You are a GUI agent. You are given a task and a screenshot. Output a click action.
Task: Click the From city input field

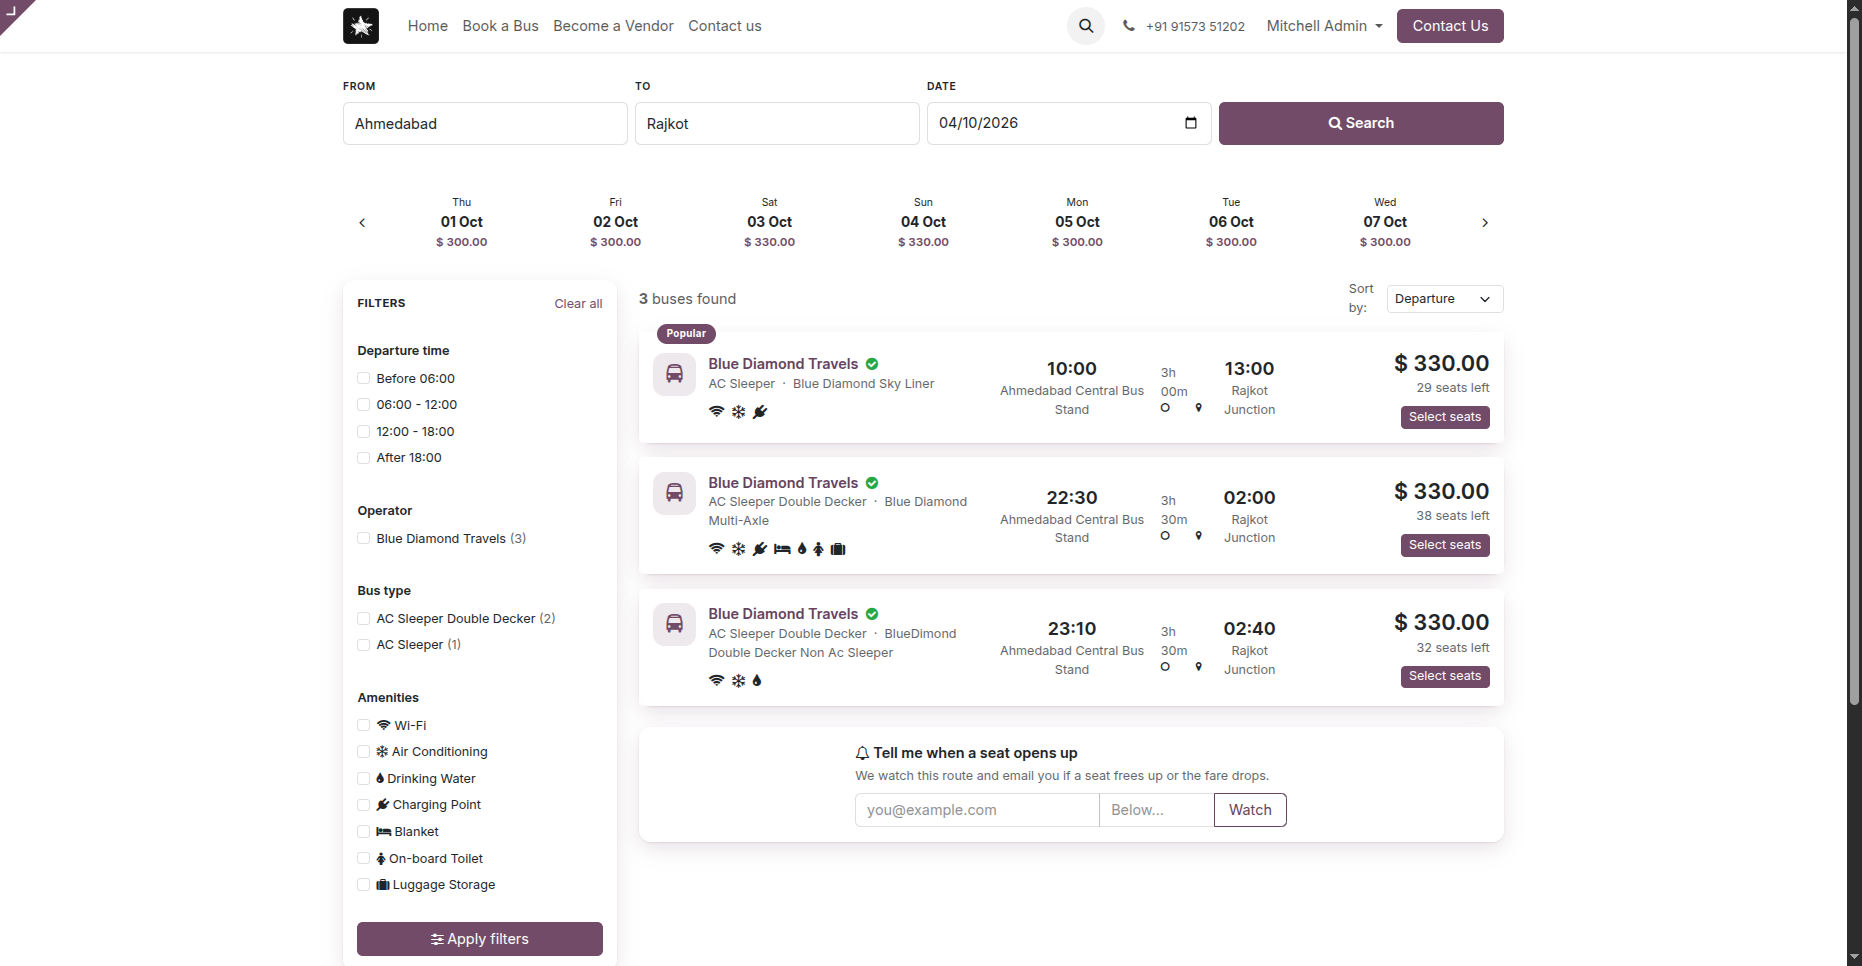click(485, 124)
